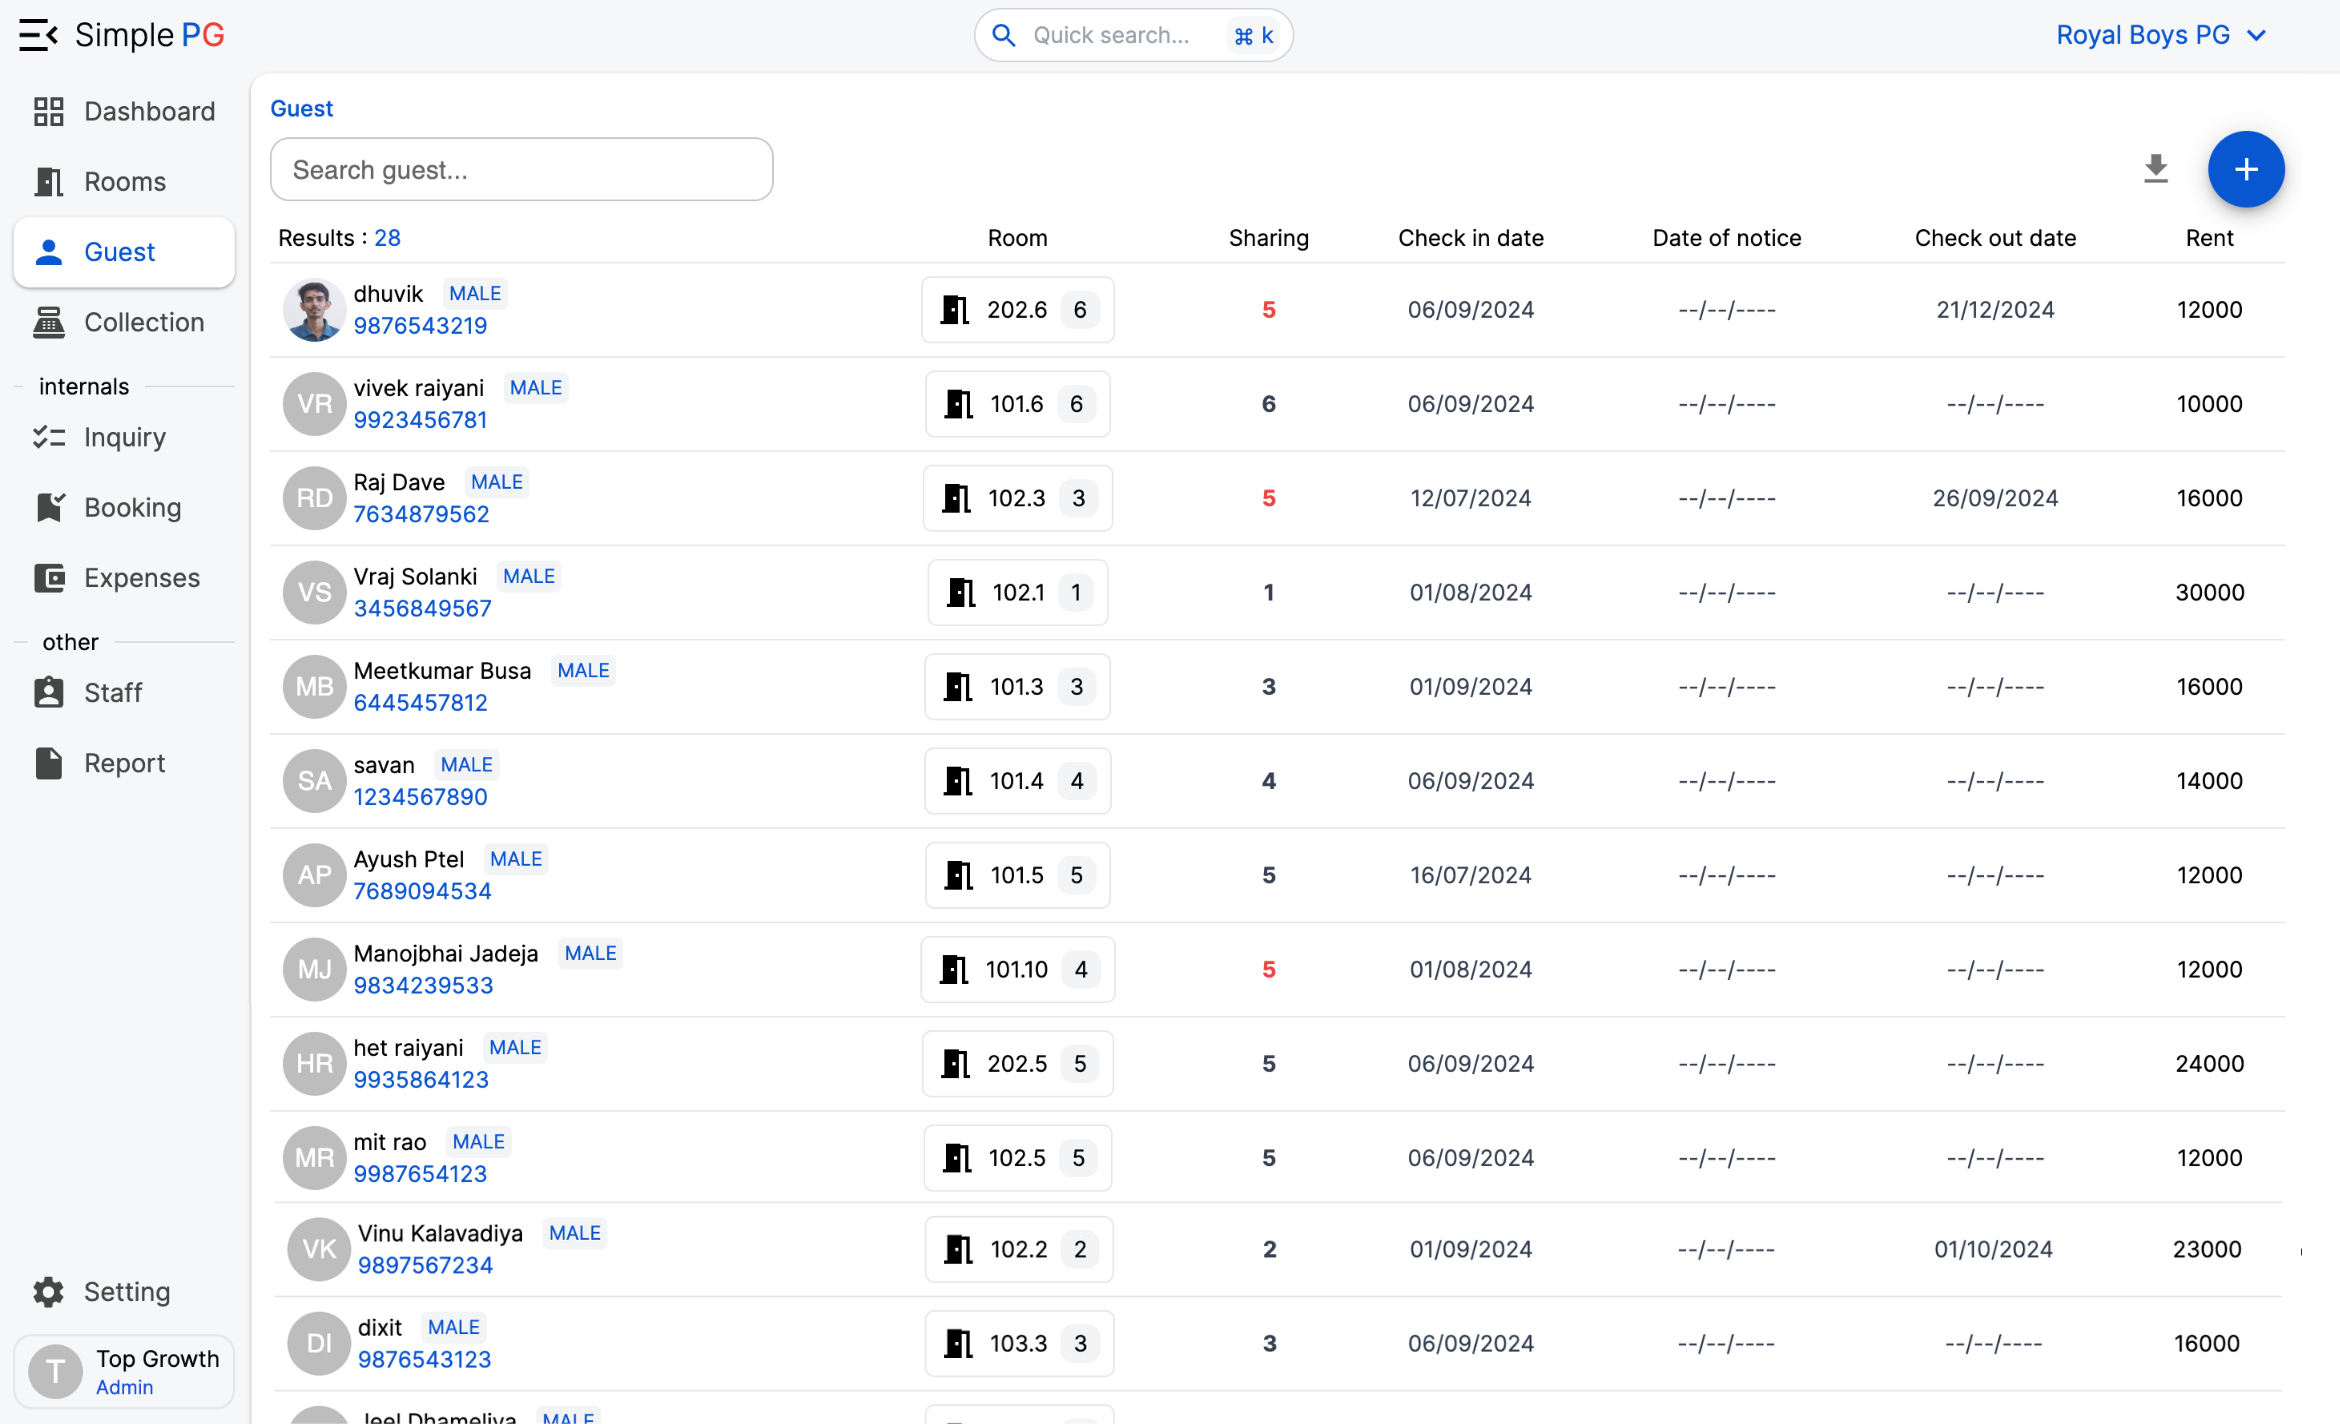This screenshot has height=1424, width=2340.
Task: Click phone number 9923456781 link
Action: click(420, 420)
